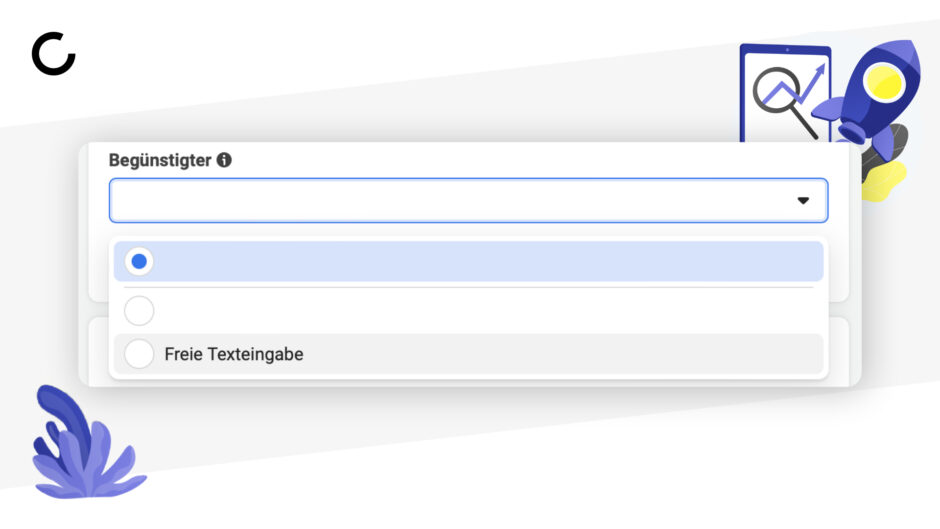The height and width of the screenshot is (529, 940).
Task: Expand the Begünstigter dropdown caret arrow
Action: pos(803,200)
